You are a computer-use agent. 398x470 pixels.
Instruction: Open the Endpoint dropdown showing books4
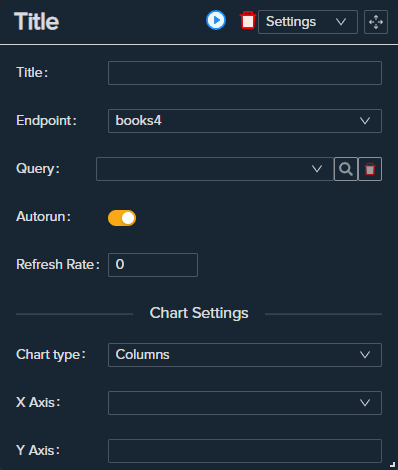[245, 121]
